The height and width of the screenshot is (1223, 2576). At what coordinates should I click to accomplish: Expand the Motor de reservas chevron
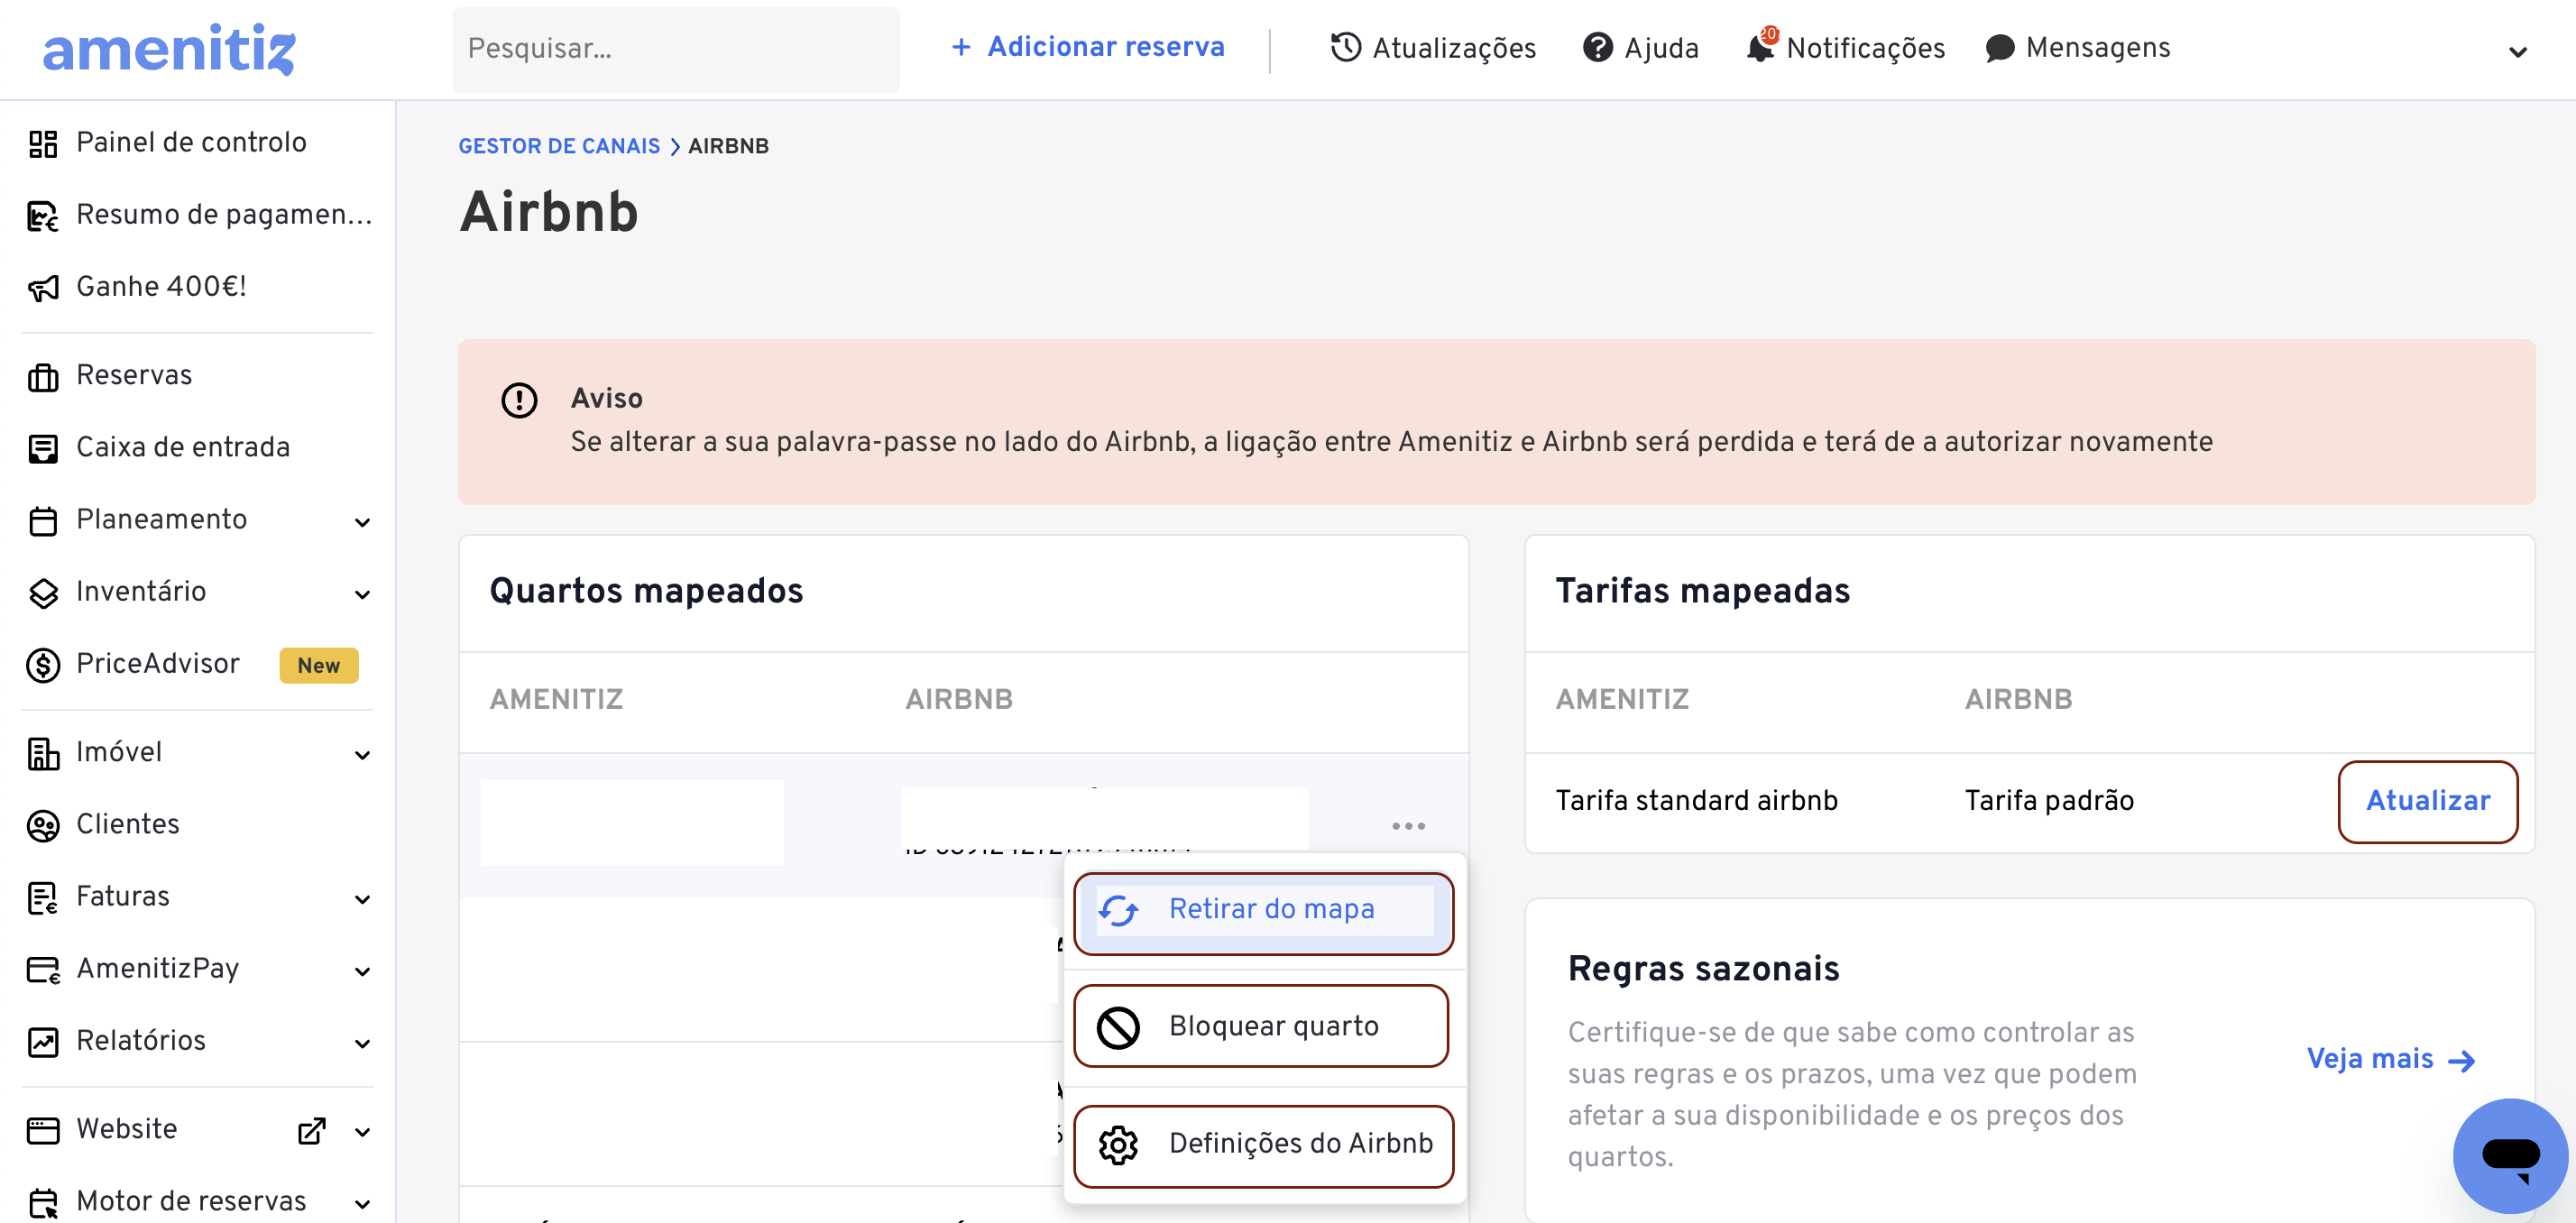(363, 1204)
